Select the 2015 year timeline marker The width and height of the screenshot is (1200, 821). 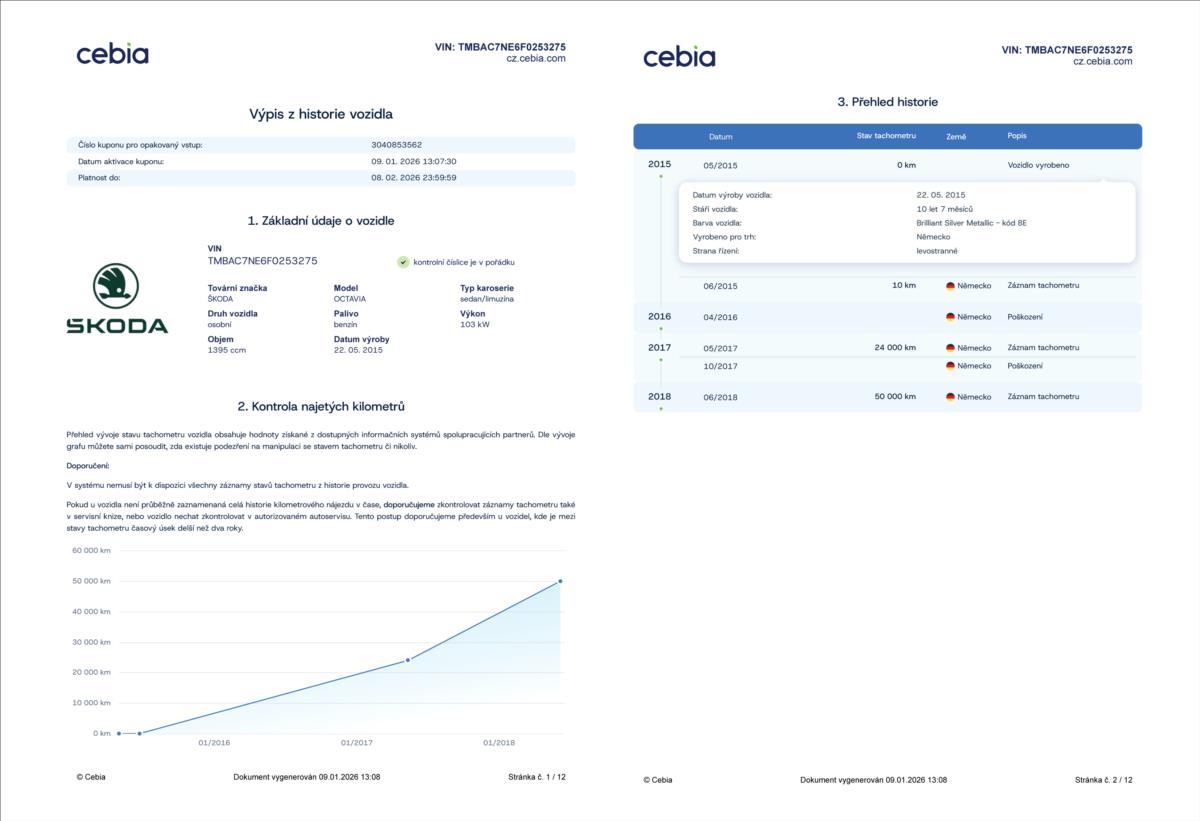tap(659, 164)
